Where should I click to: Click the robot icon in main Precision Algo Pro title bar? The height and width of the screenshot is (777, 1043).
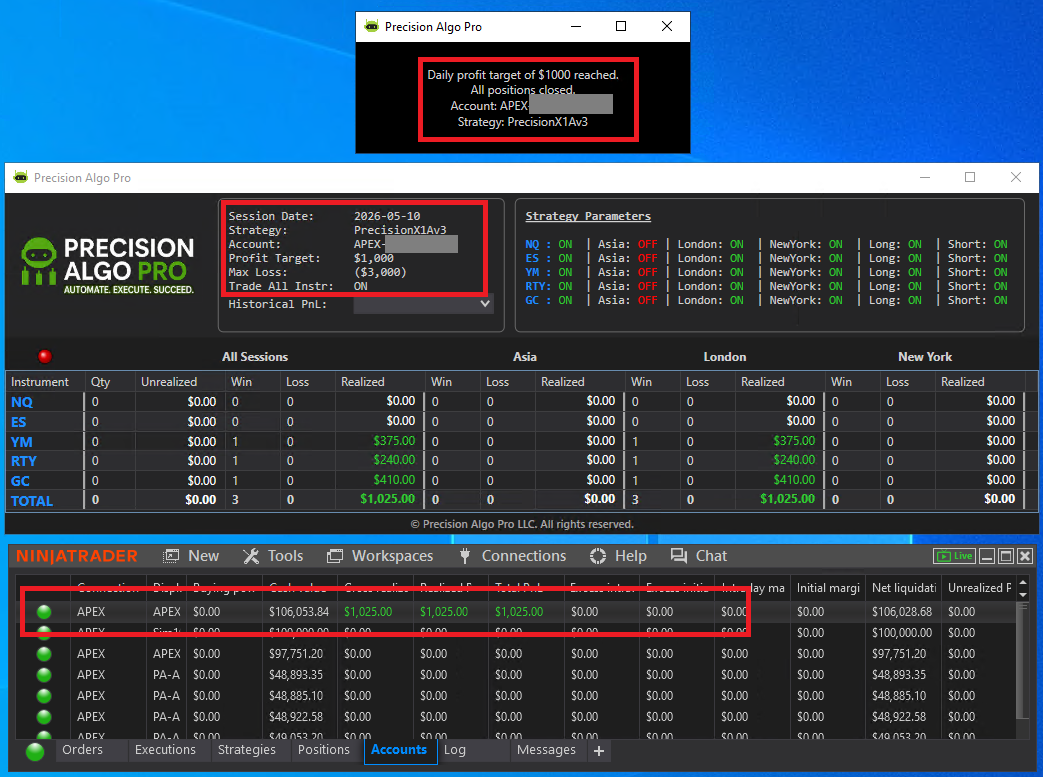point(21,178)
